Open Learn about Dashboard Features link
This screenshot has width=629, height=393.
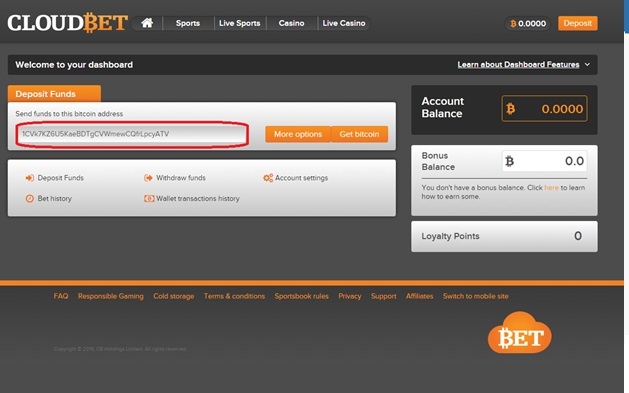pos(518,65)
